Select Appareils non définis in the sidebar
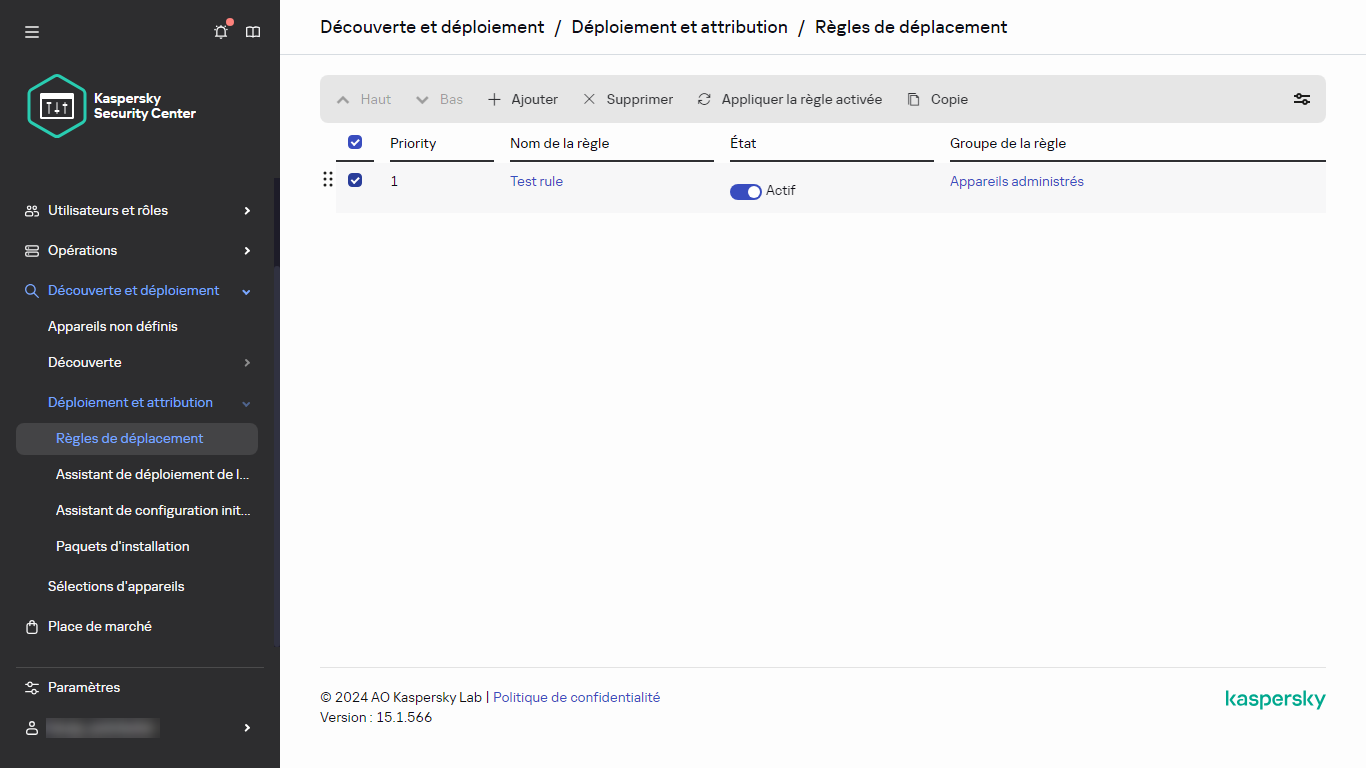 tap(112, 326)
